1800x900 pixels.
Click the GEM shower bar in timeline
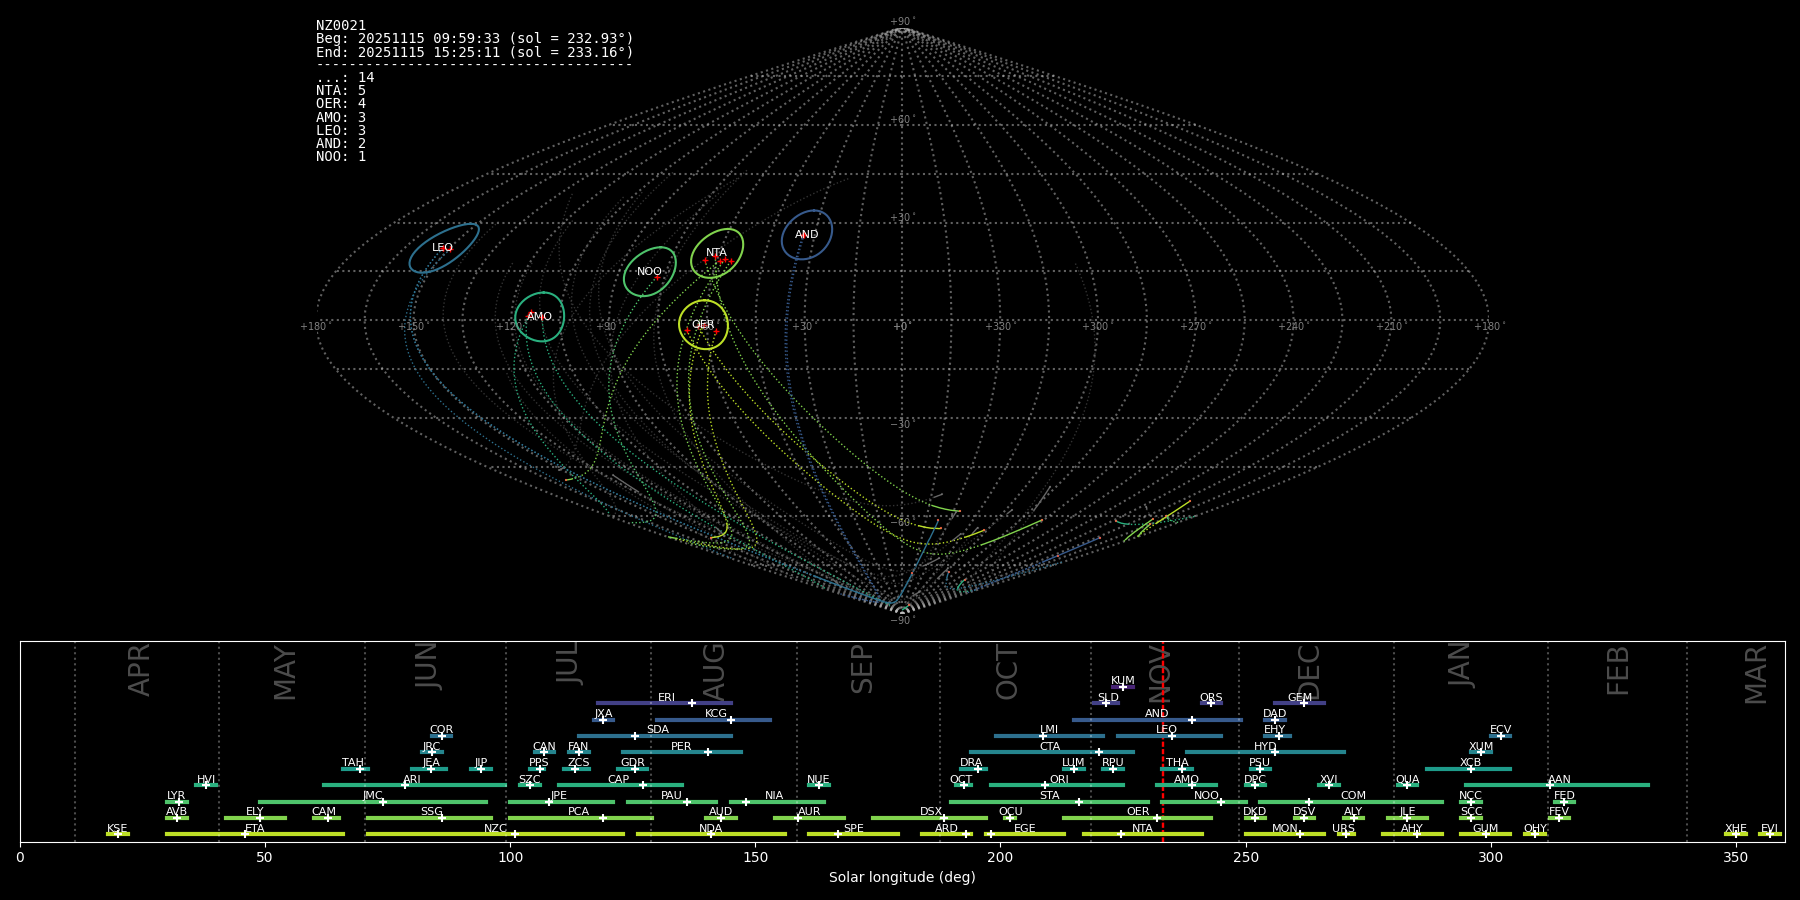coord(1299,703)
